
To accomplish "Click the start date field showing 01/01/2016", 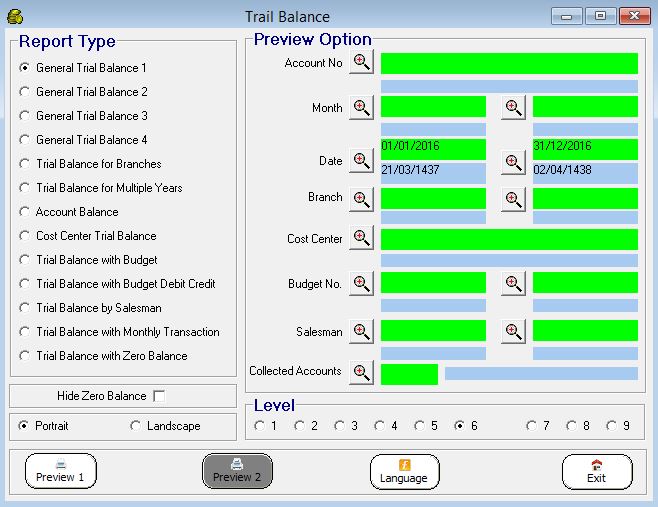I will coord(432,148).
